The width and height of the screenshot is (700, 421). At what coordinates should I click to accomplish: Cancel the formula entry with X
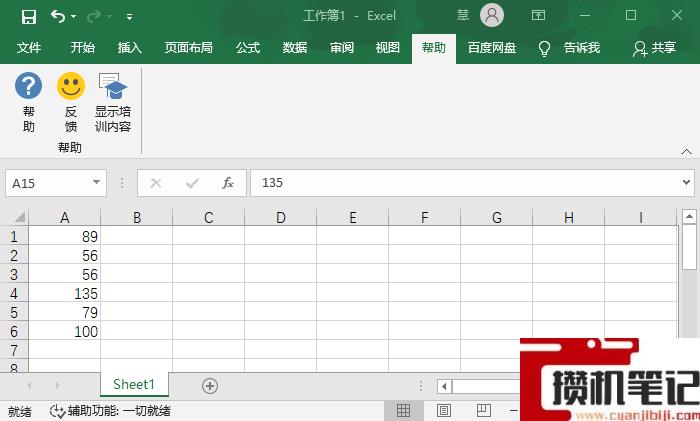[x=156, y=183]
